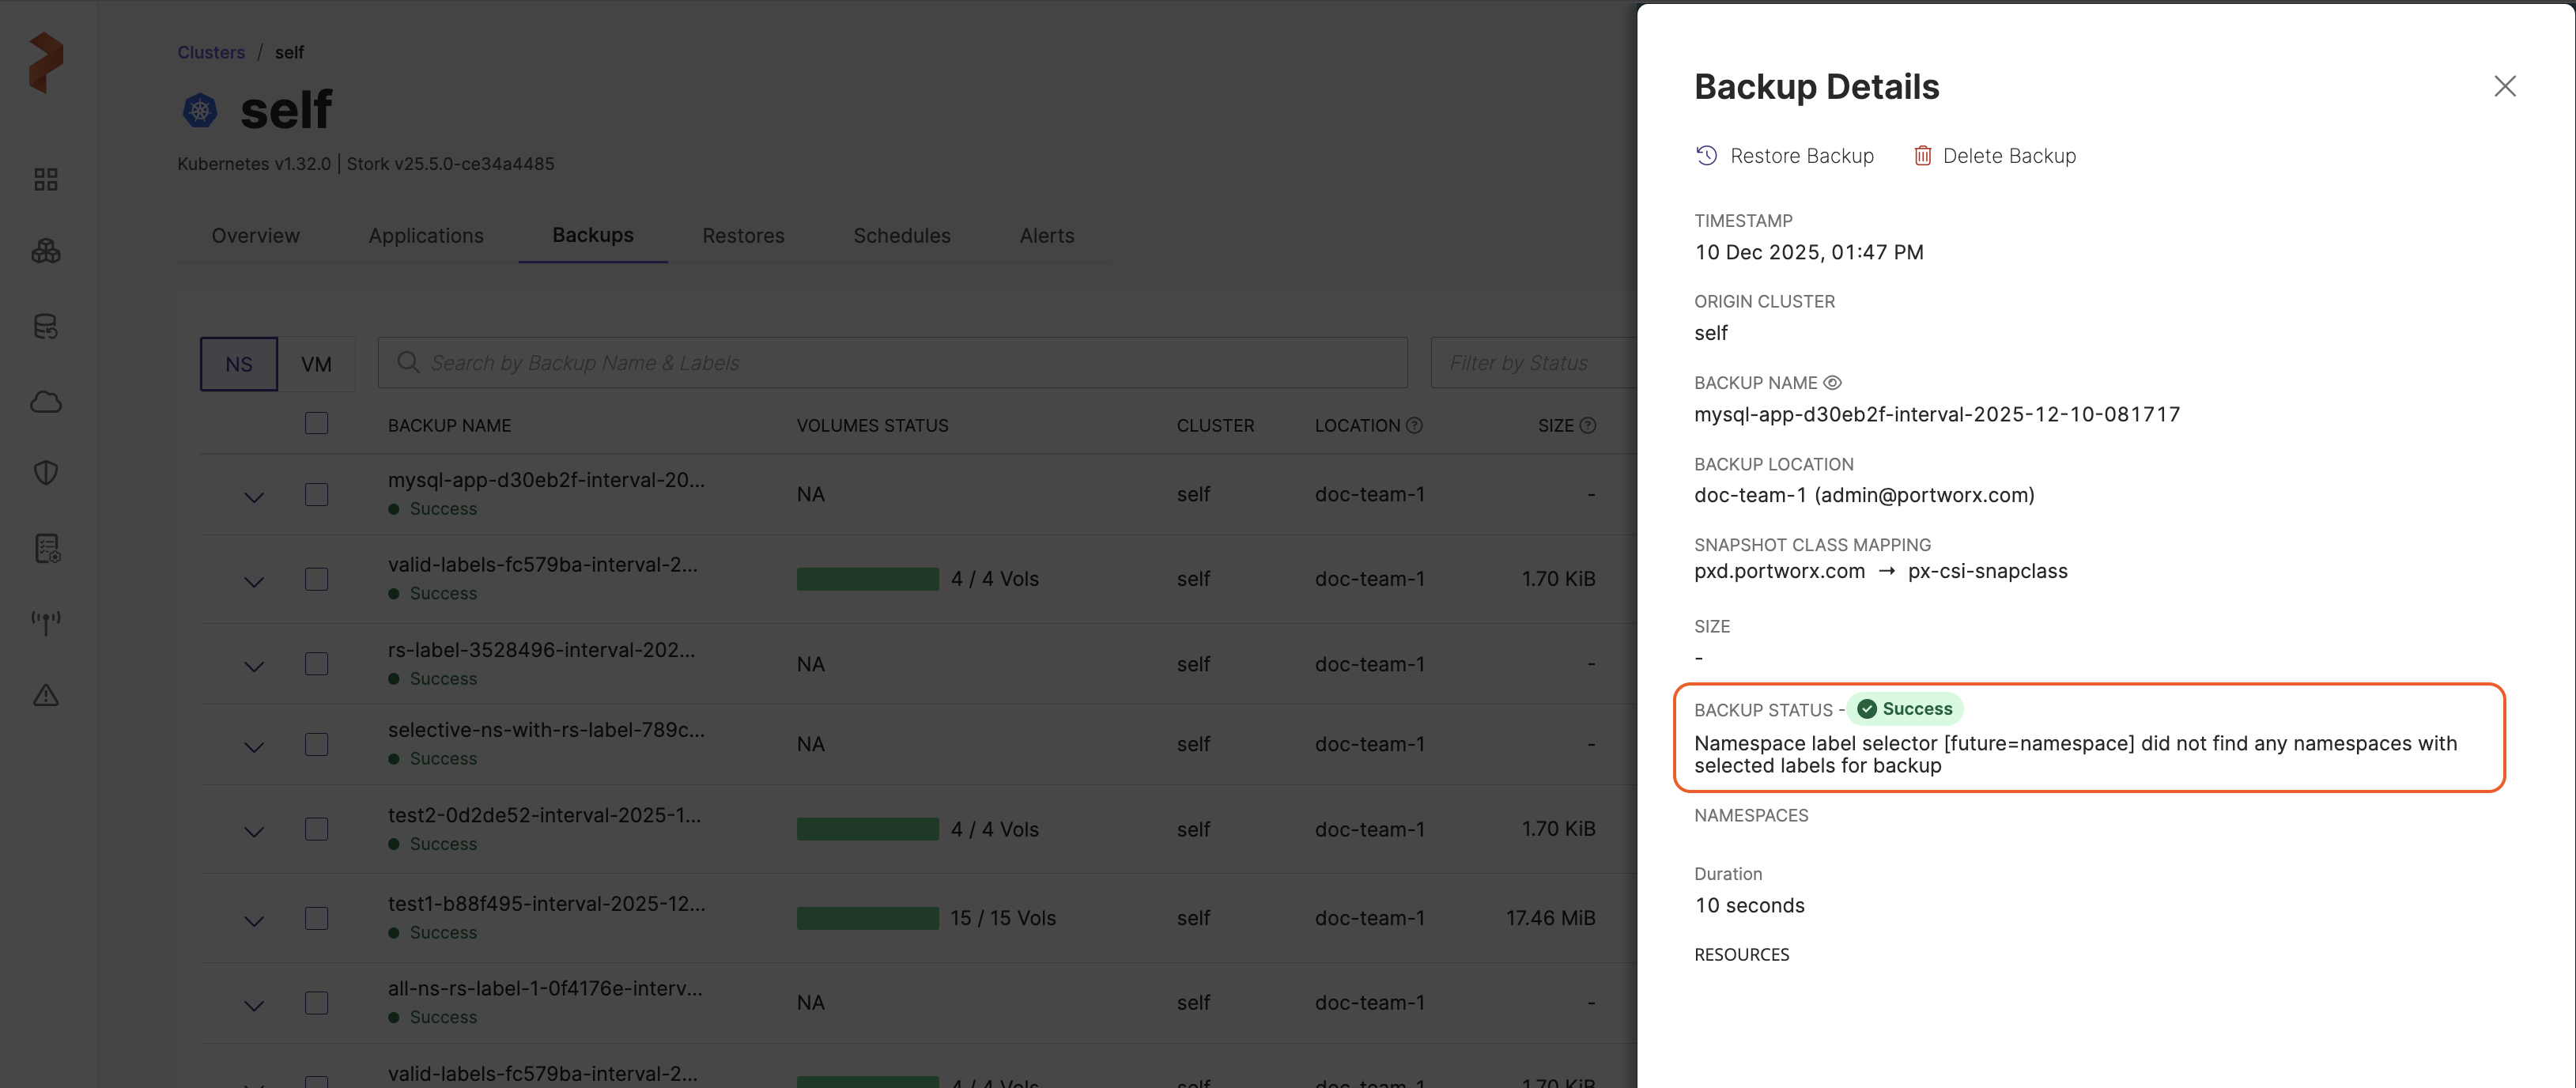Click the backup name search field
The width and height of the screenshot is (2576, 1088).
point(892,363)
